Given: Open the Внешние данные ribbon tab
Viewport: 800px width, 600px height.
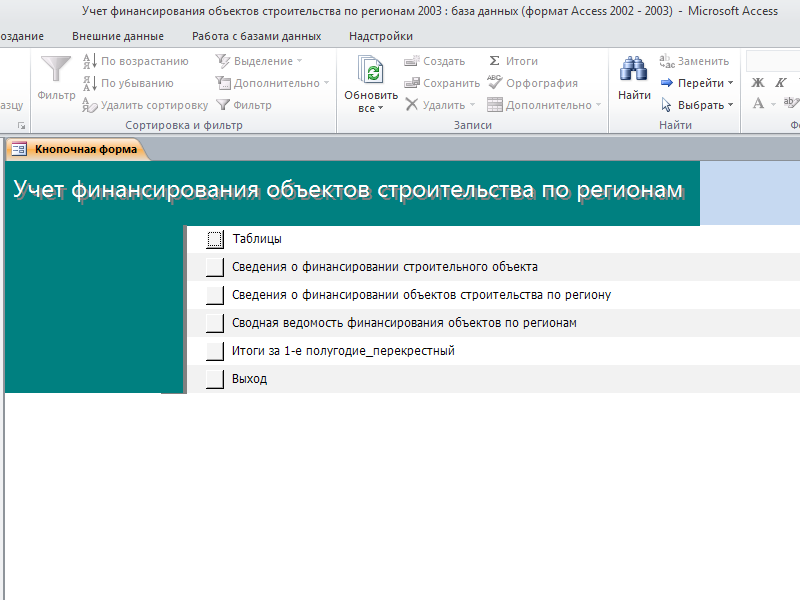Looking at the screenshot, I should point(118,36).
